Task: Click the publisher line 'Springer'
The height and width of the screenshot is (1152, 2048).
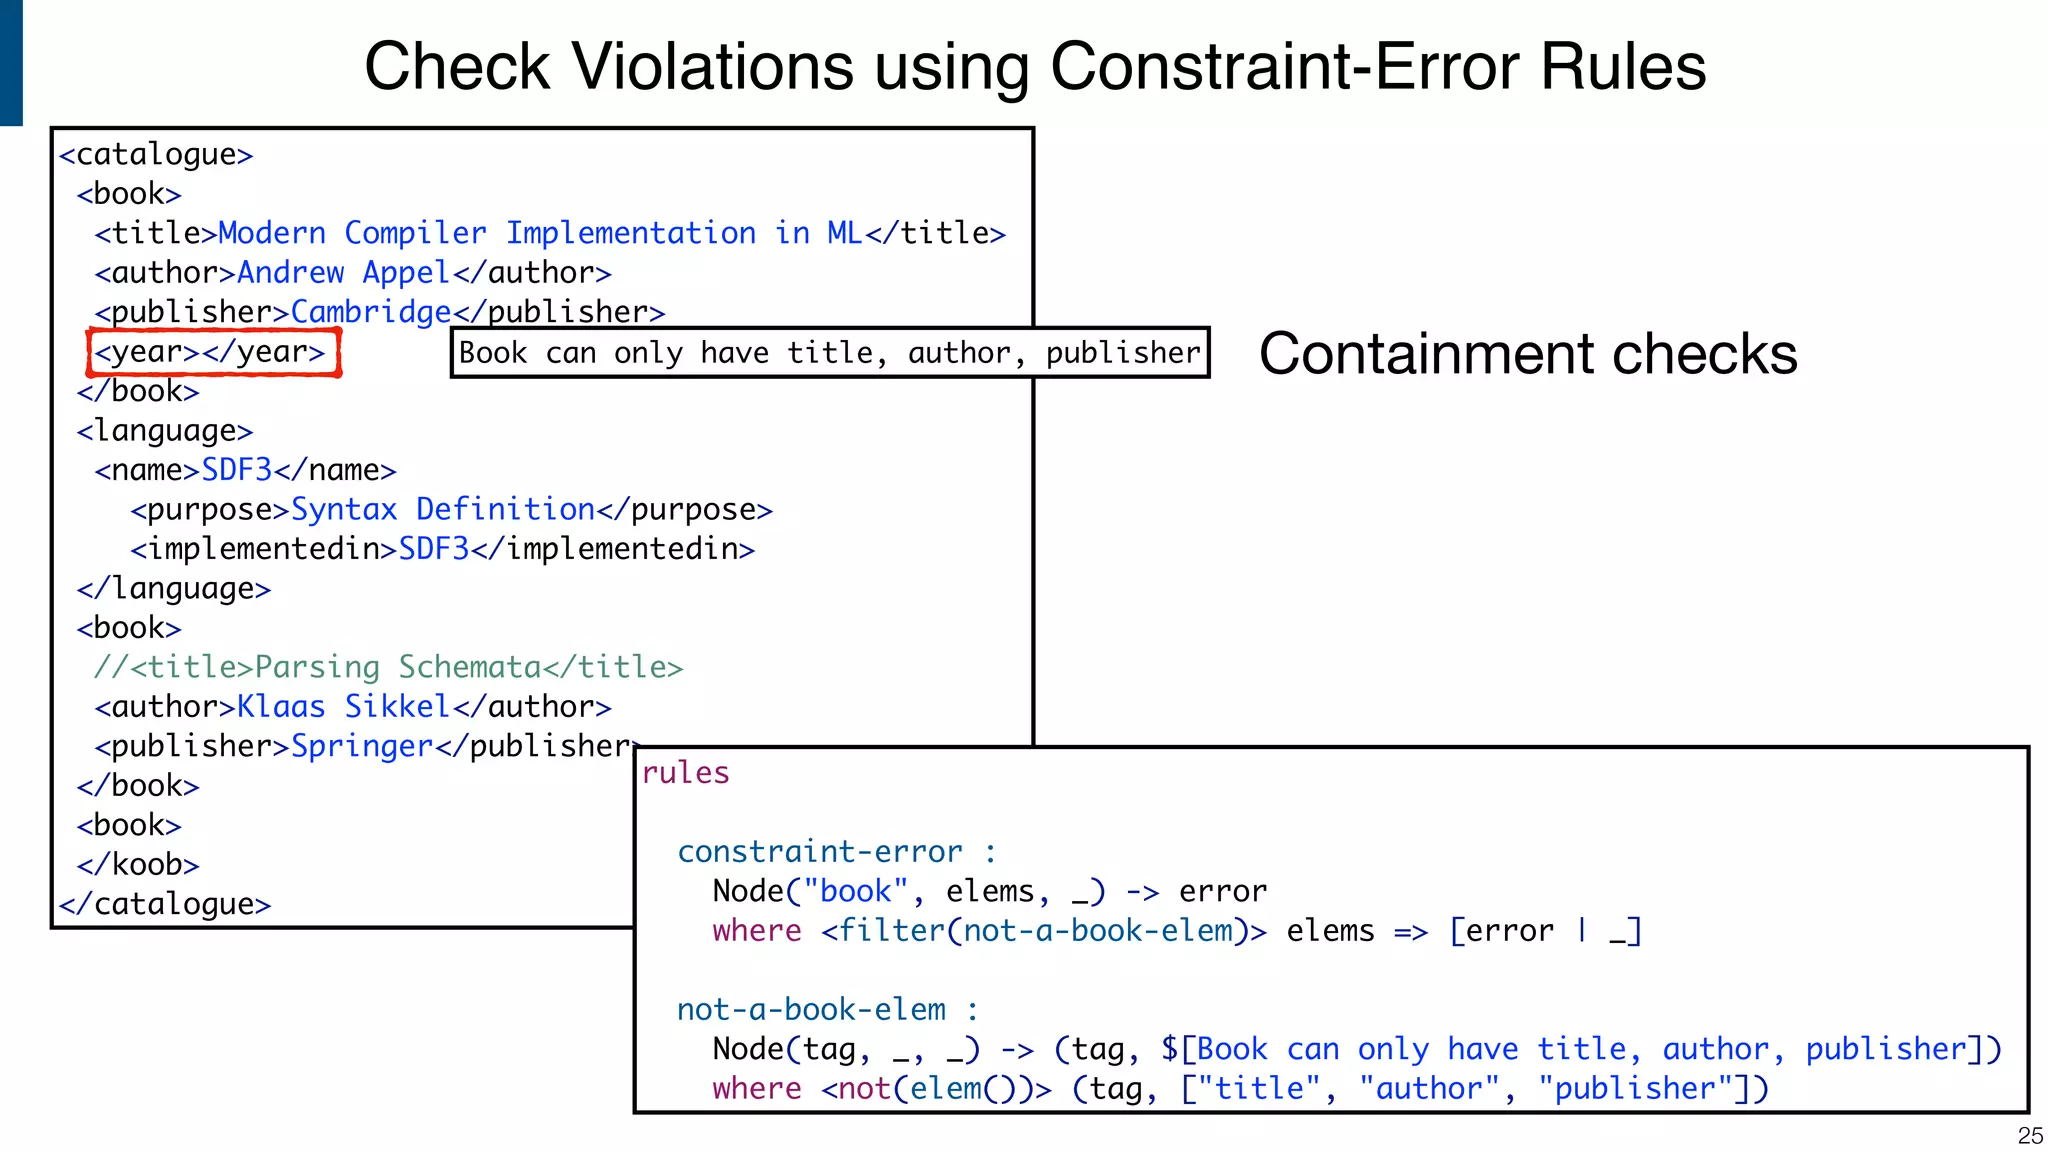Action: coord(367,746)
